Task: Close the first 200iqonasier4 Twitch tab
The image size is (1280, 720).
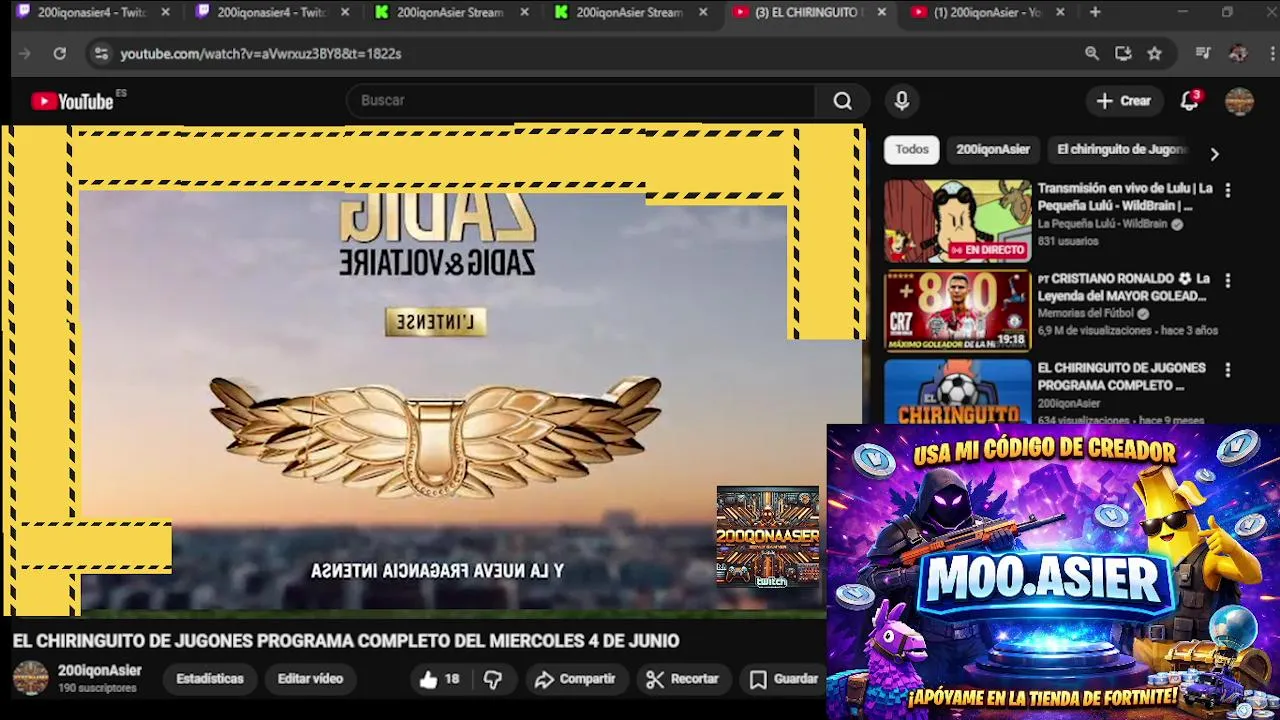Action: (166, 13)
